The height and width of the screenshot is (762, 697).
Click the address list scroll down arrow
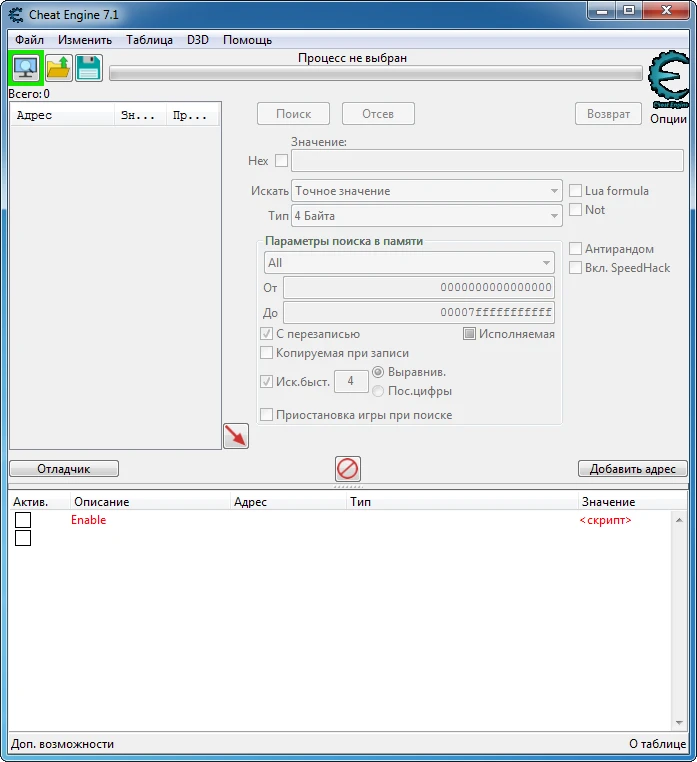pos(680,723)
